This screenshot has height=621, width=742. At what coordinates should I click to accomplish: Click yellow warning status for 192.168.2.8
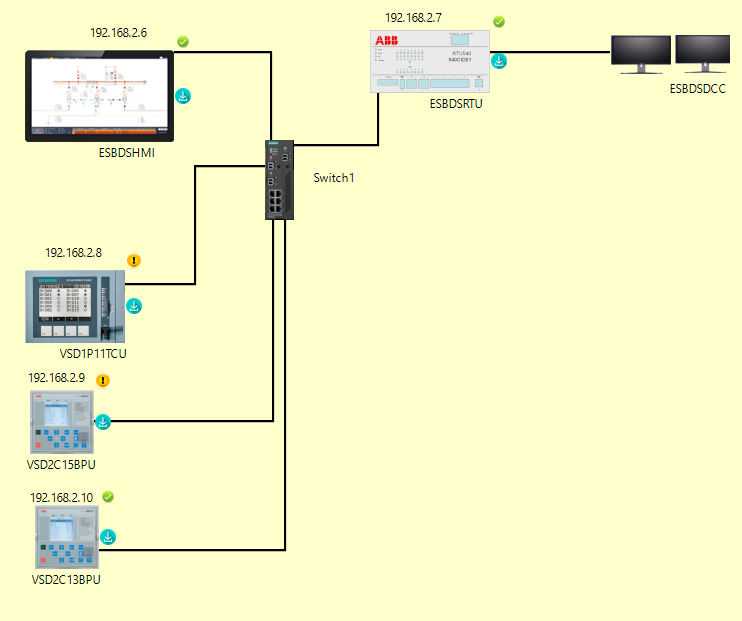tap(135, 261)
